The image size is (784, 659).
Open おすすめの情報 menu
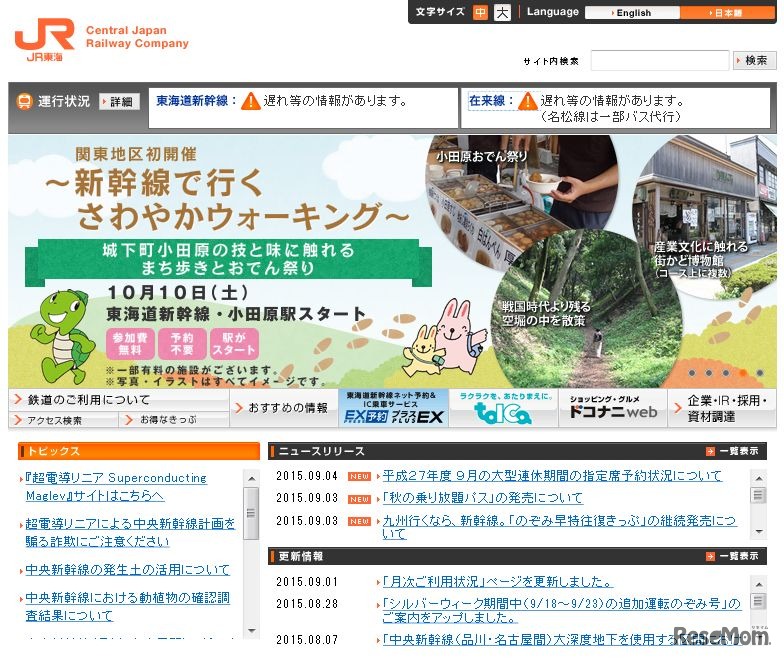[x=284, y=408]
